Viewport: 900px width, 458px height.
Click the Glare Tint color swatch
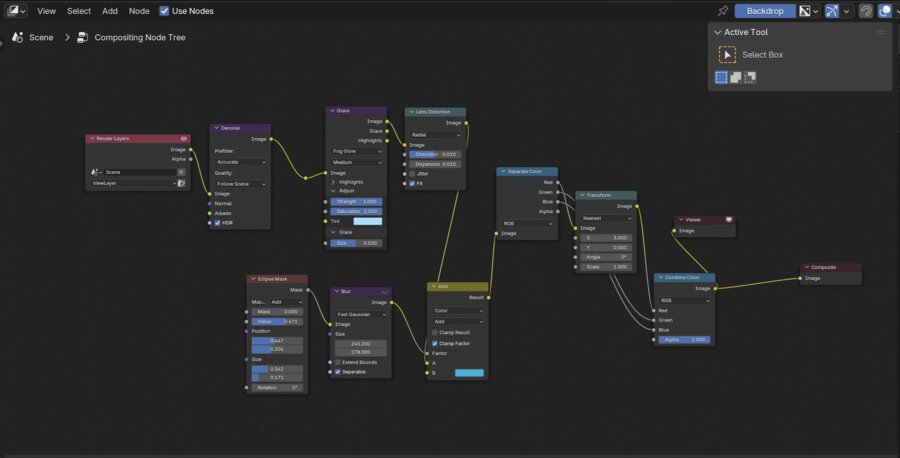(x=367, y=221)
